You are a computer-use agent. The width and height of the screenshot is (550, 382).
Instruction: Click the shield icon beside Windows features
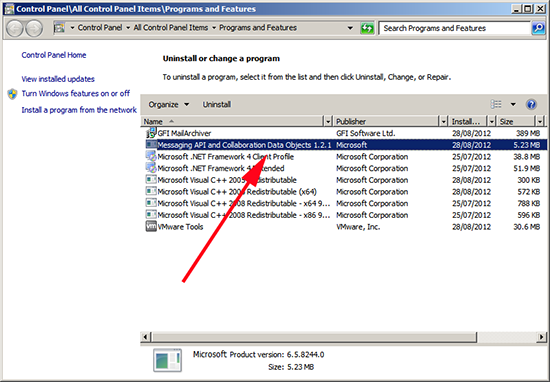click(x=12, y=94)
